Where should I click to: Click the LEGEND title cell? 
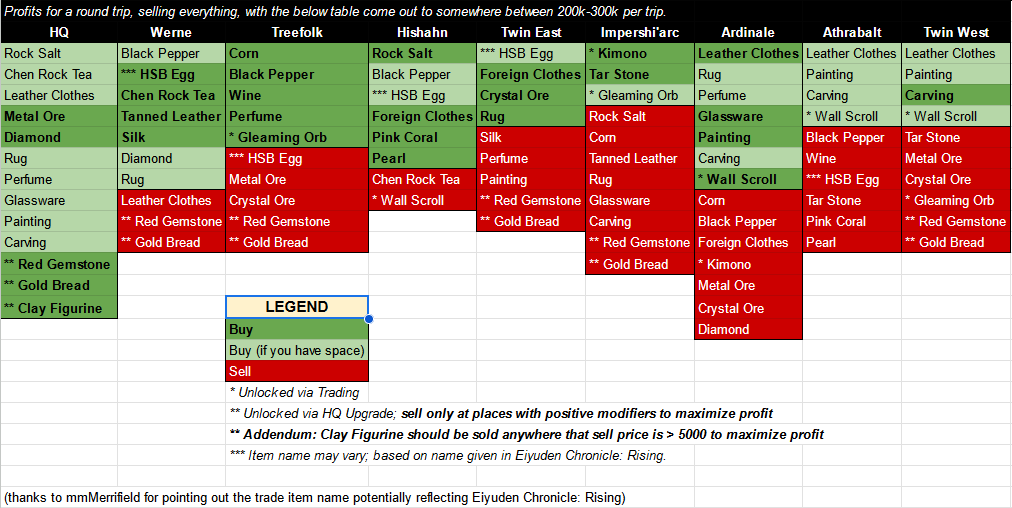click(296, 307)
